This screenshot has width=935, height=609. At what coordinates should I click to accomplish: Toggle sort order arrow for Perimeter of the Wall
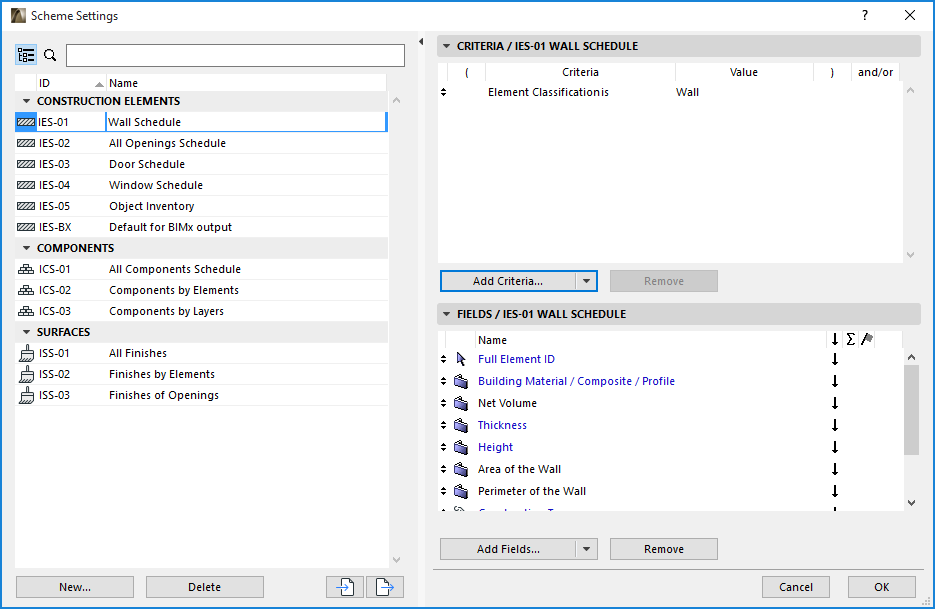835,491
